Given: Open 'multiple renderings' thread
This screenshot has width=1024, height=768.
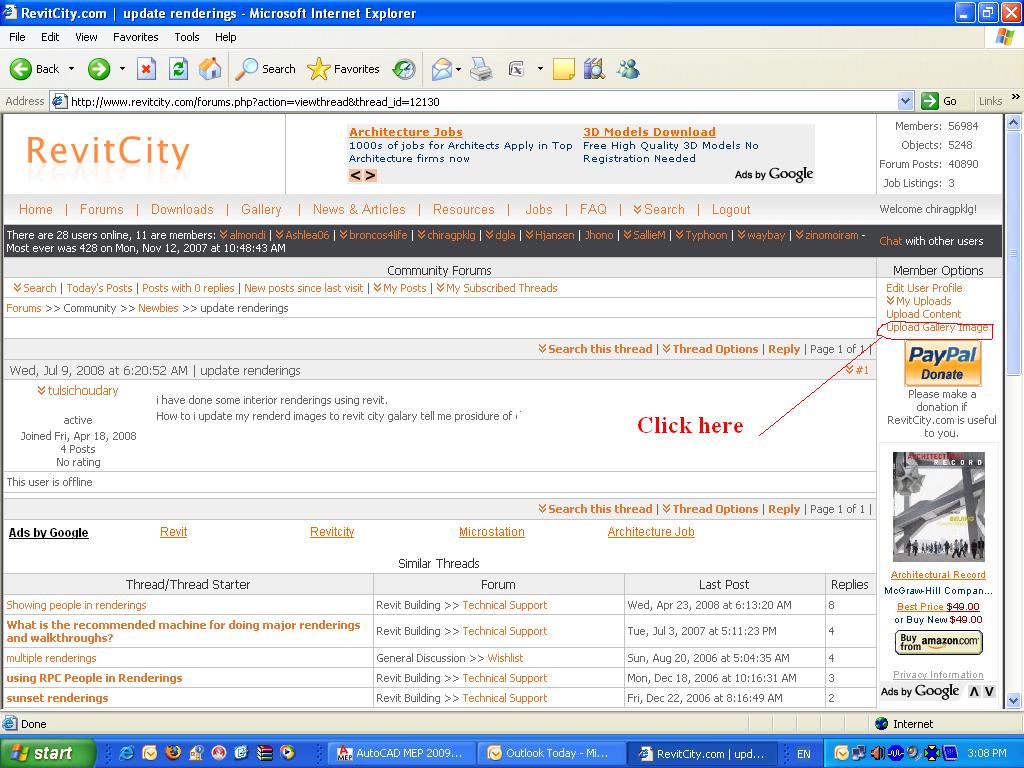Looking at the screenshot, I should [x=51, y=658].
